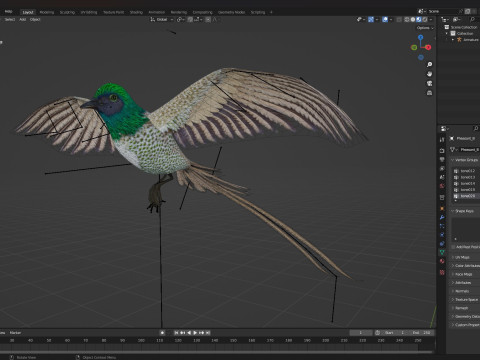Image resolution: width=480 pixels, height=360 pixels.
Task: Open the viewport Options dropdown
Action: pos(425,28)
